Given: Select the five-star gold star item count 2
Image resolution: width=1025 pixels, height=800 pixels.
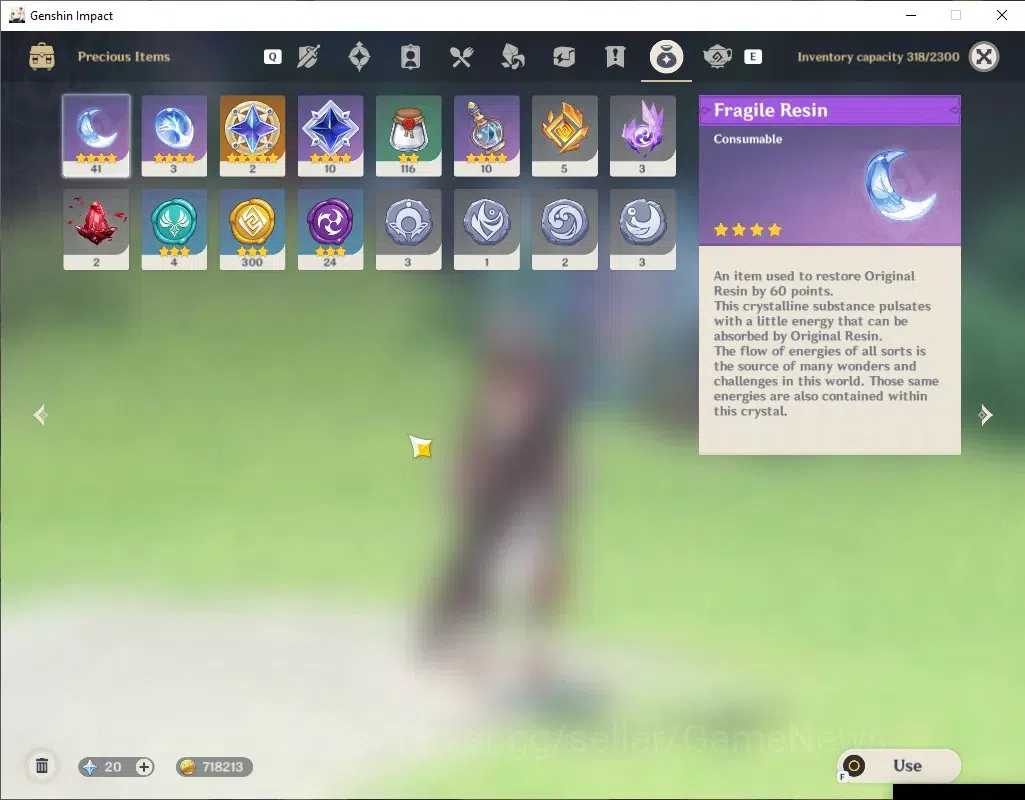Looking at the screenshot, I should pos(252,136).
